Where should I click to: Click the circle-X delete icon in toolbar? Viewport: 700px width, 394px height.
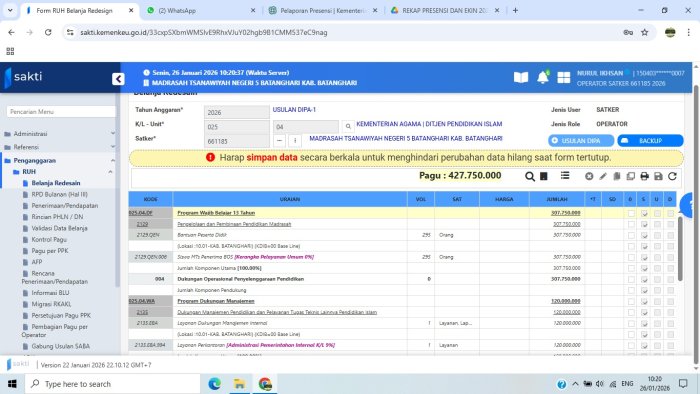point(589,176)
